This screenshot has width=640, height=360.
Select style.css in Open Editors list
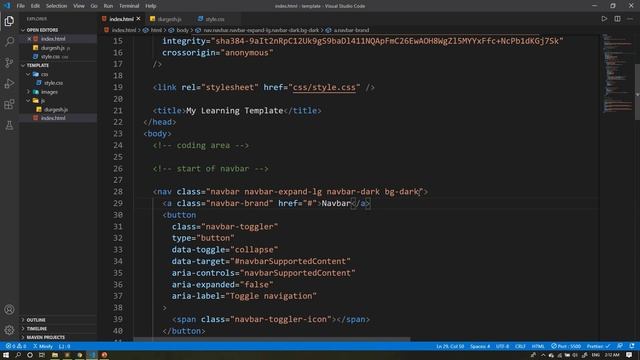tap(58, 57)
